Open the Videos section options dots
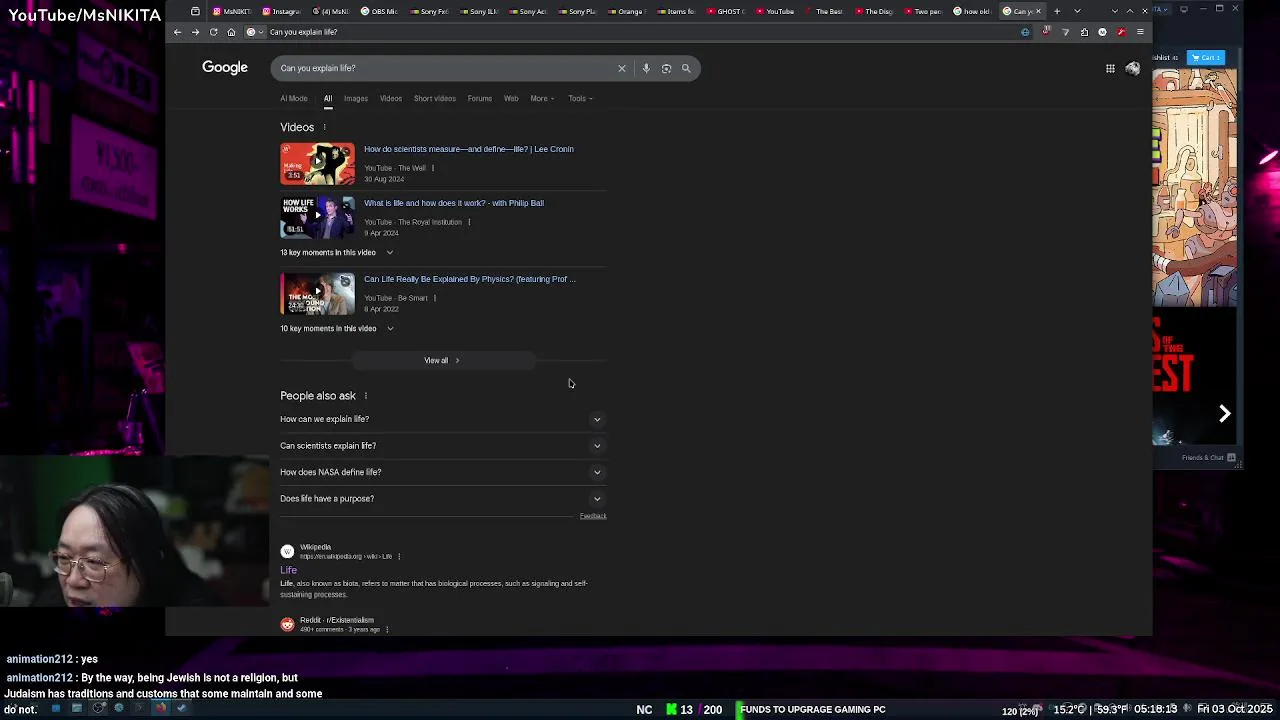This screenshot has height=720, width=1280. [x=324, y=127]
